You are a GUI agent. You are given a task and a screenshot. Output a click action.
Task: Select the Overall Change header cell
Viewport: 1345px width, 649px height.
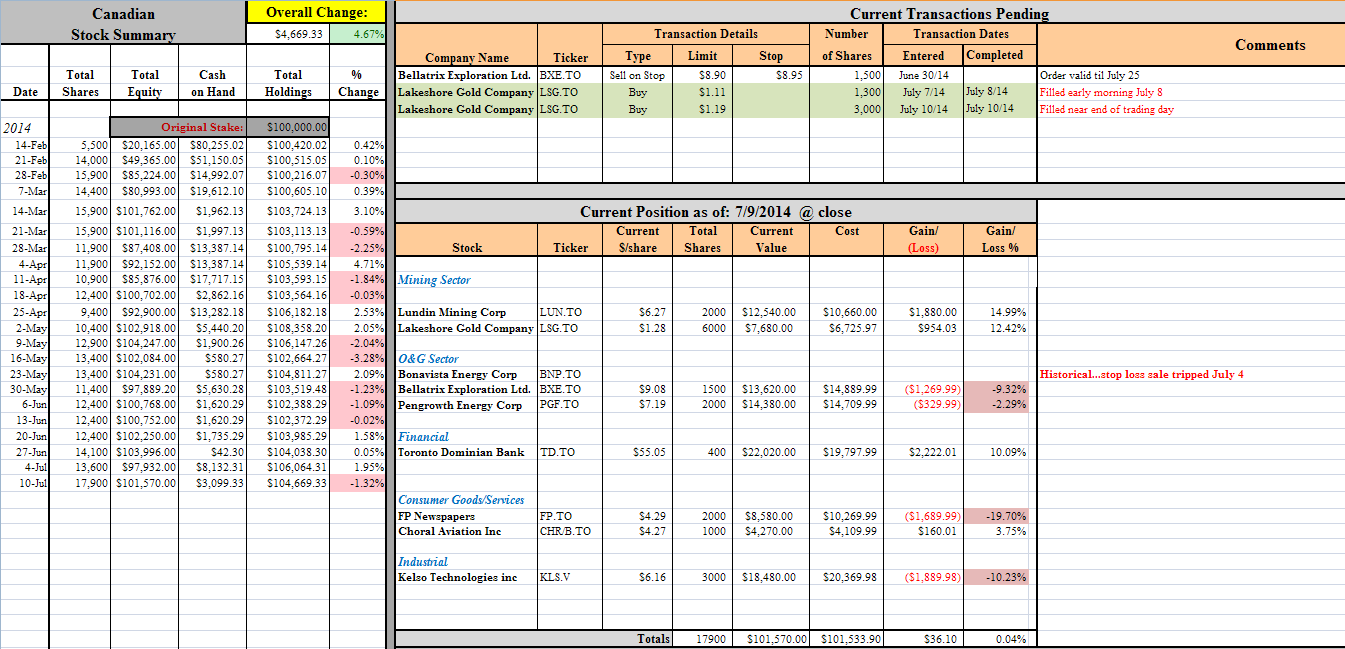(x=316, y=13)
